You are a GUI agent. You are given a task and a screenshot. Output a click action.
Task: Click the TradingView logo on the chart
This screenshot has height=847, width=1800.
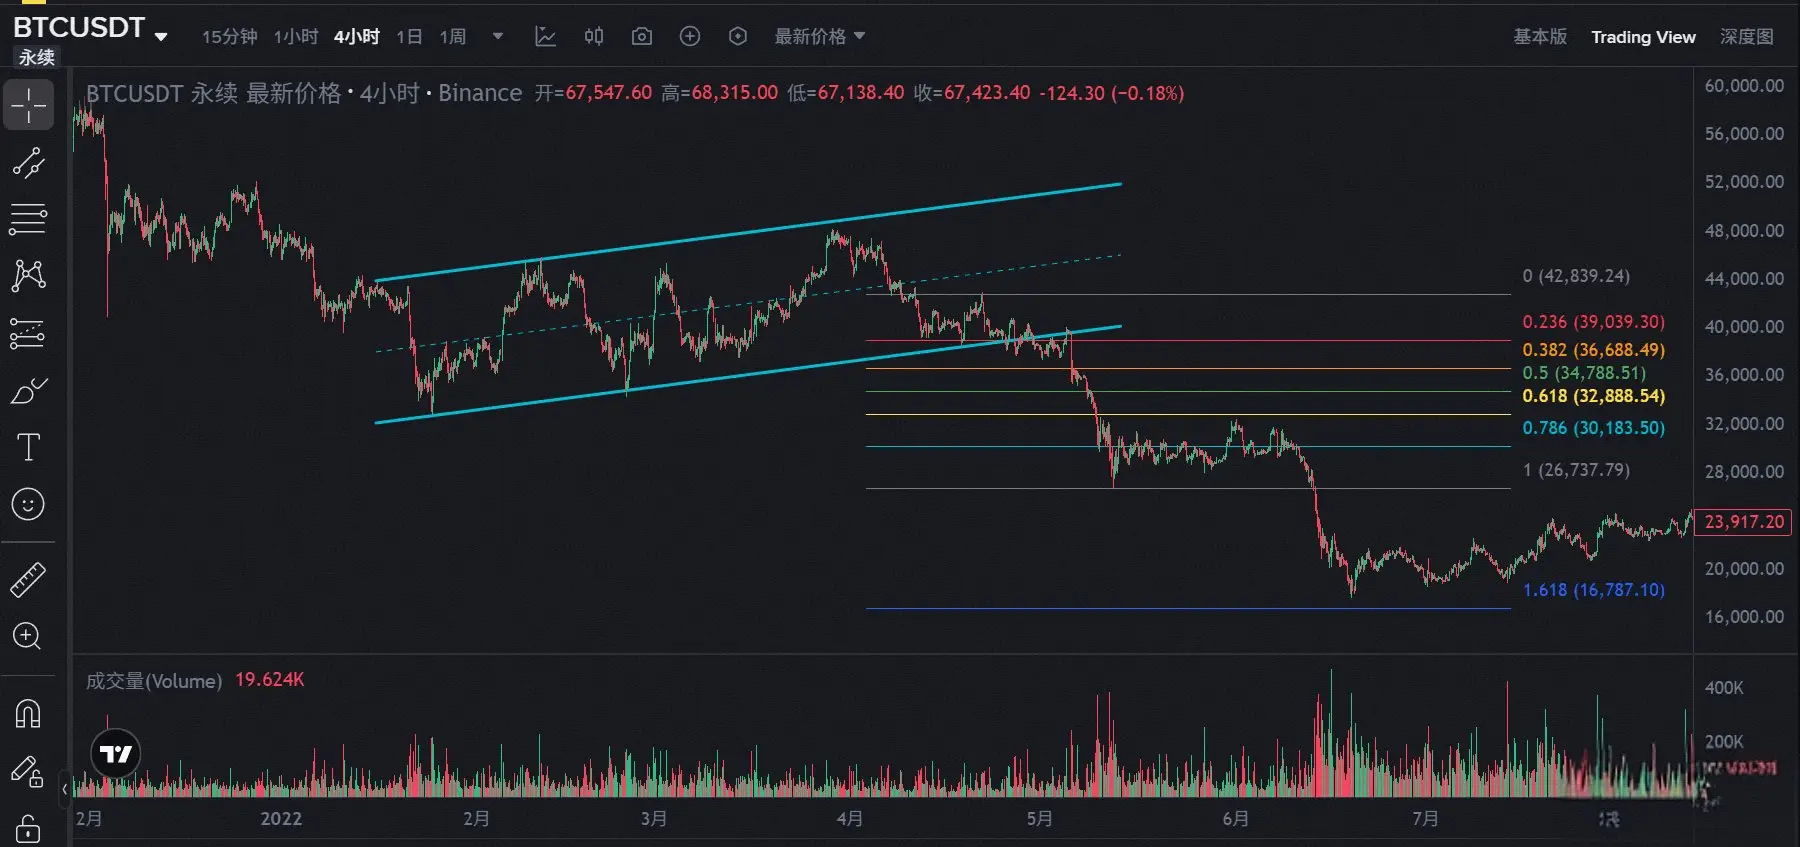pos(116,754)
